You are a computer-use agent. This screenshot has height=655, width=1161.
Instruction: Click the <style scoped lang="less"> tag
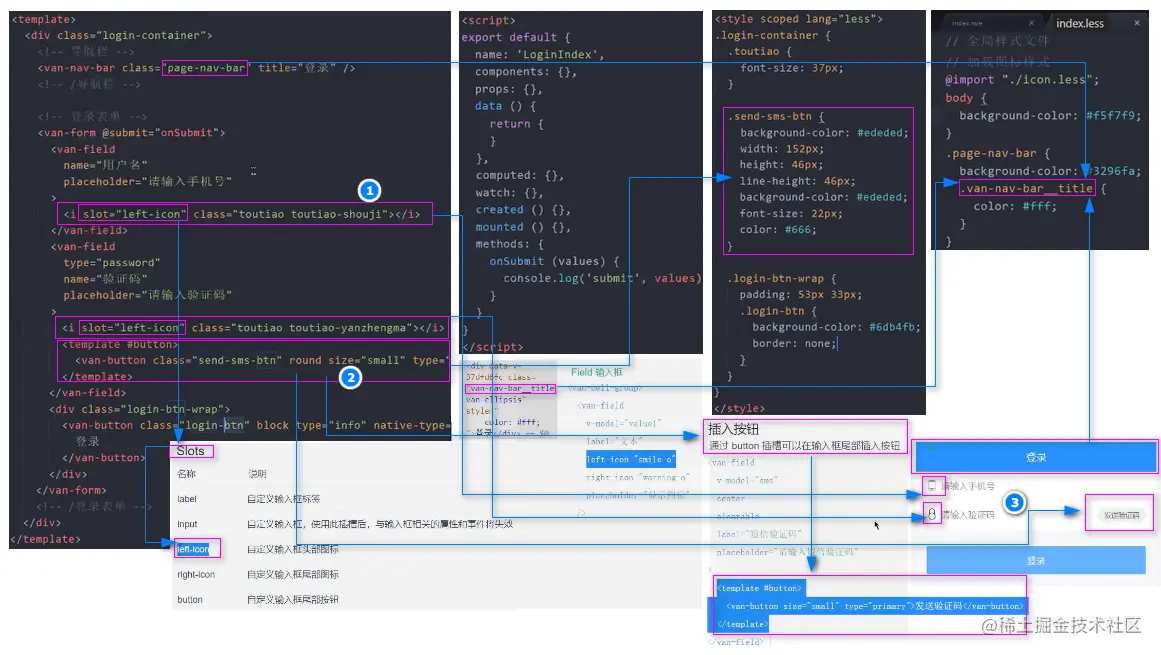tap(798, 19)
